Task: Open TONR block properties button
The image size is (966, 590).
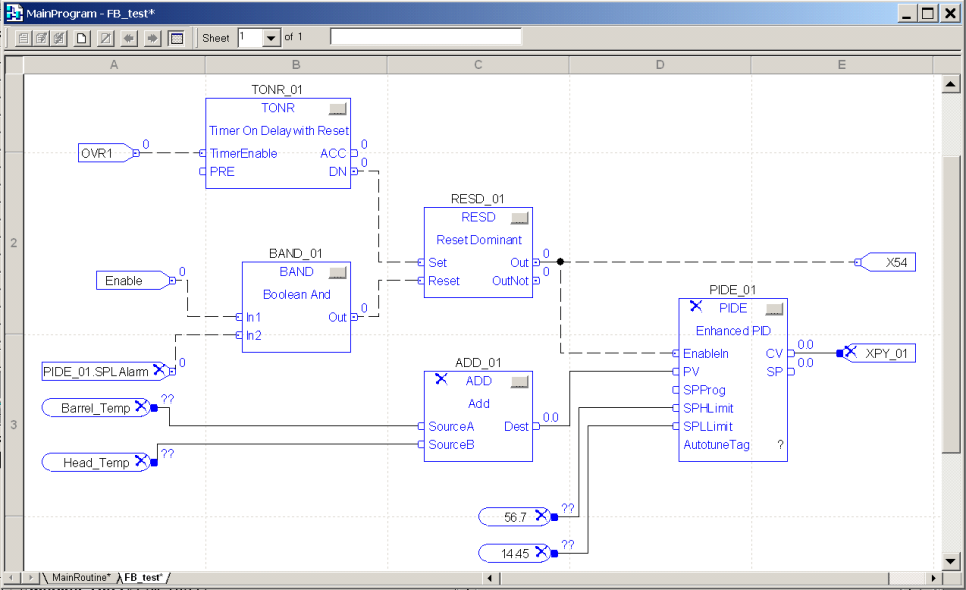Action: 338,109
